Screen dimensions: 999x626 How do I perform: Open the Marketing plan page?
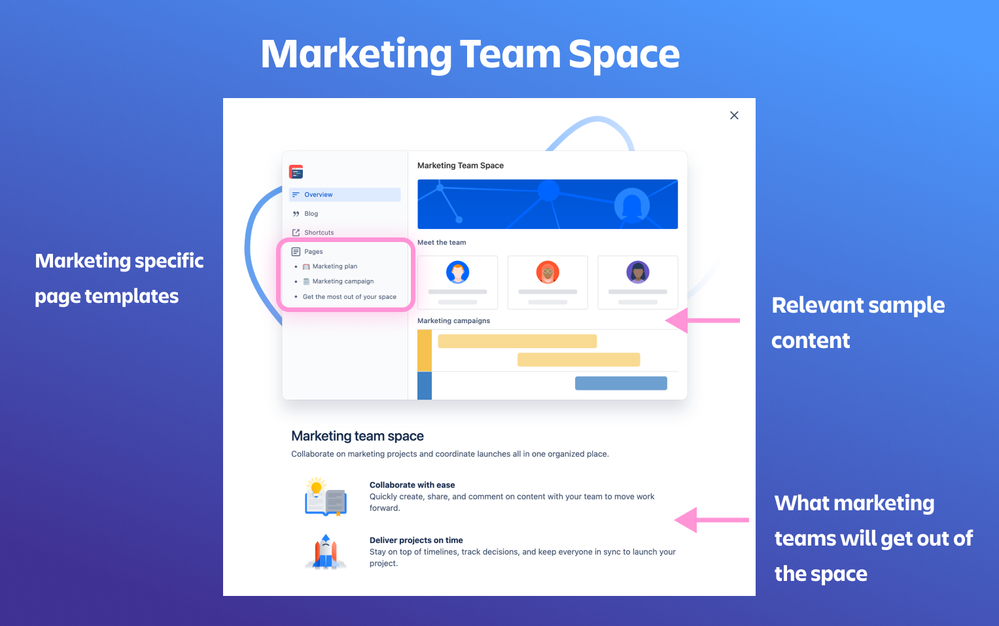click(334, 266)
